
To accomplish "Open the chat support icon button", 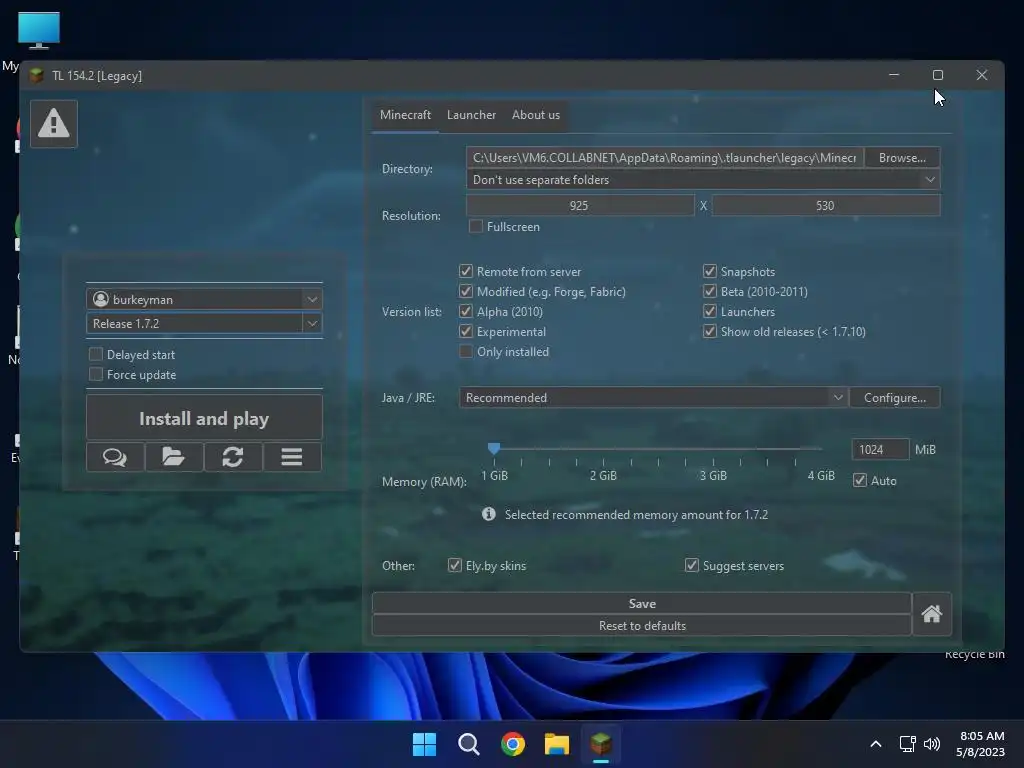I will tap(115, 456).
